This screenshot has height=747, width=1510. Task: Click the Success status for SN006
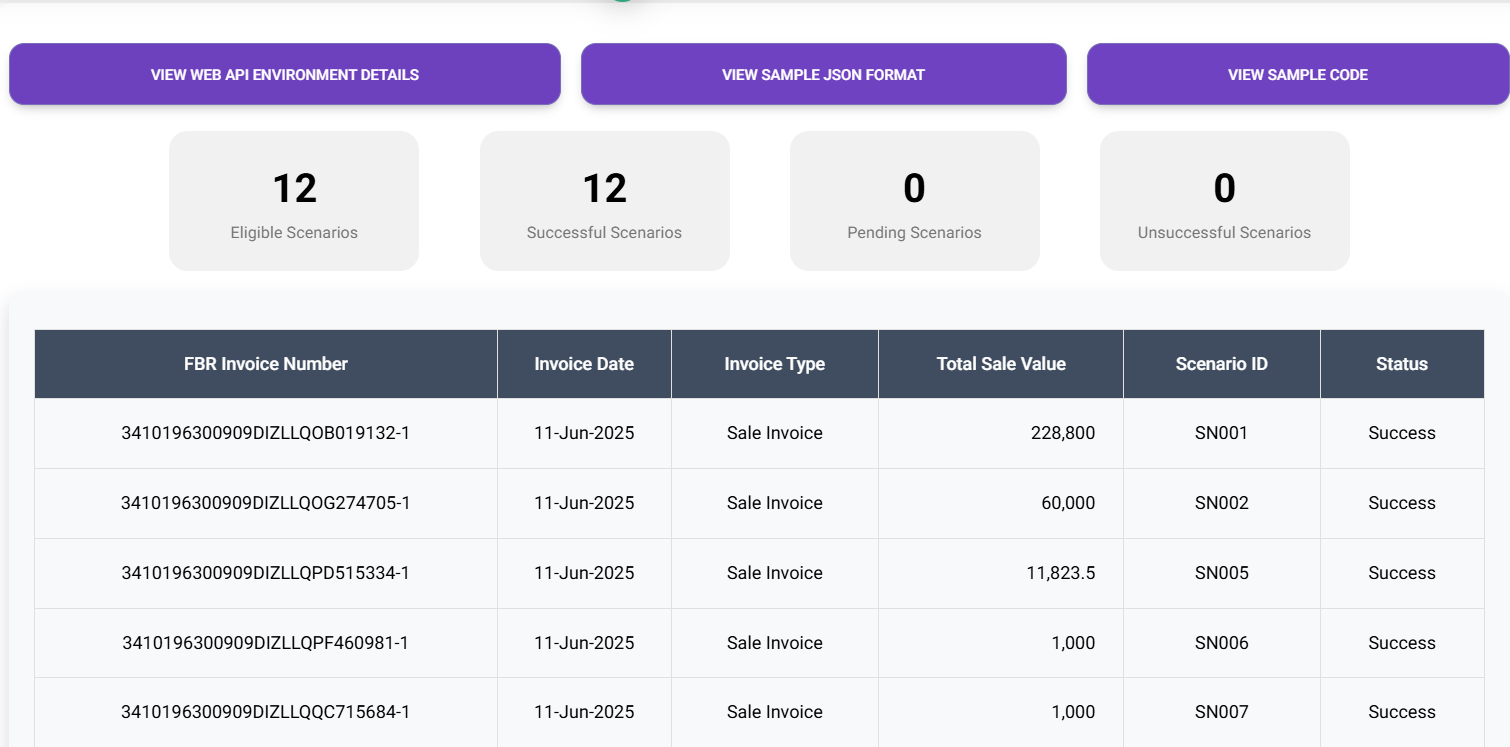coord(1401,643)
